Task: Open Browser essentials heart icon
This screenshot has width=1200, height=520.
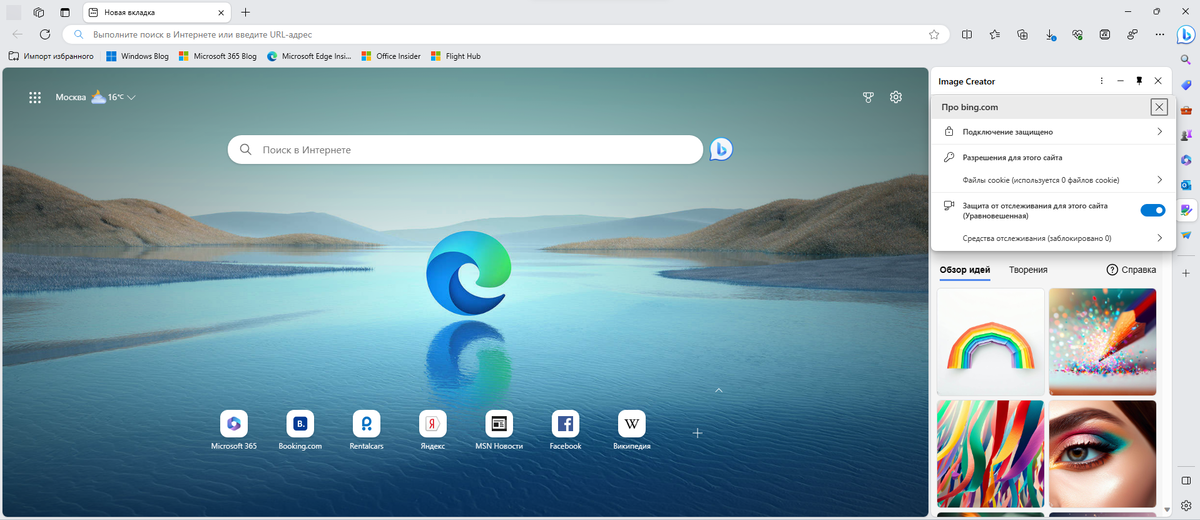Action: (x=1077, y=34)
